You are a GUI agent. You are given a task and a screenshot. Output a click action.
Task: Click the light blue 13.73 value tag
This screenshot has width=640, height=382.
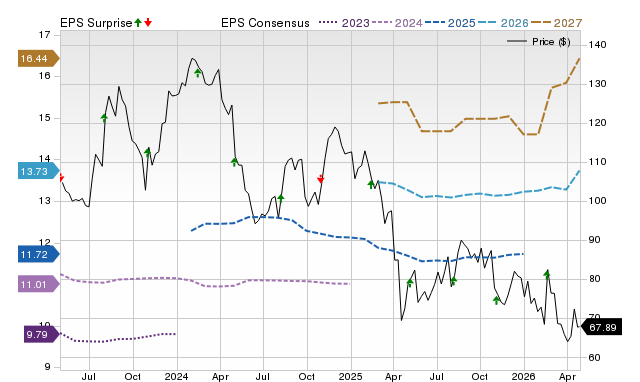(x=39, y=171)
